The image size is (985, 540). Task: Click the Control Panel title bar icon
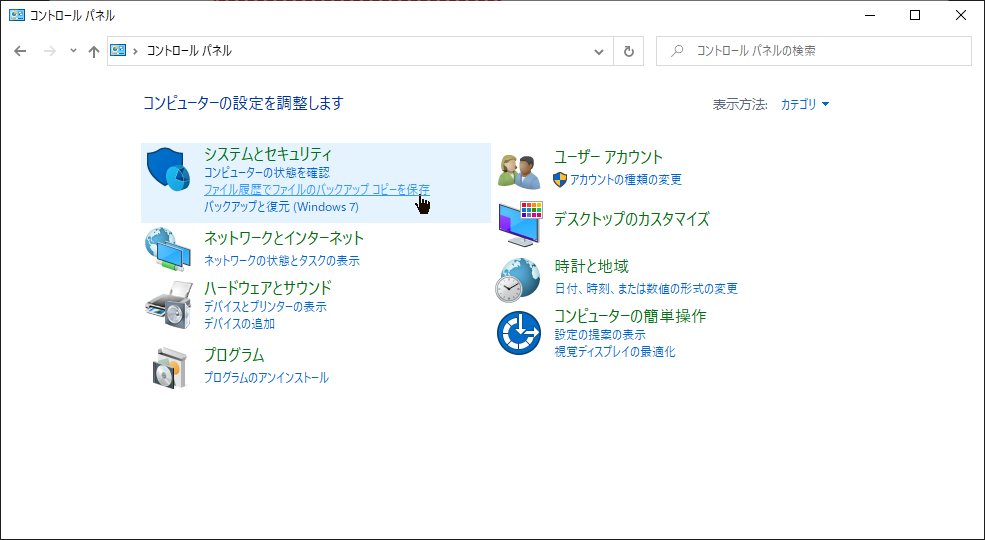point(17,16)
